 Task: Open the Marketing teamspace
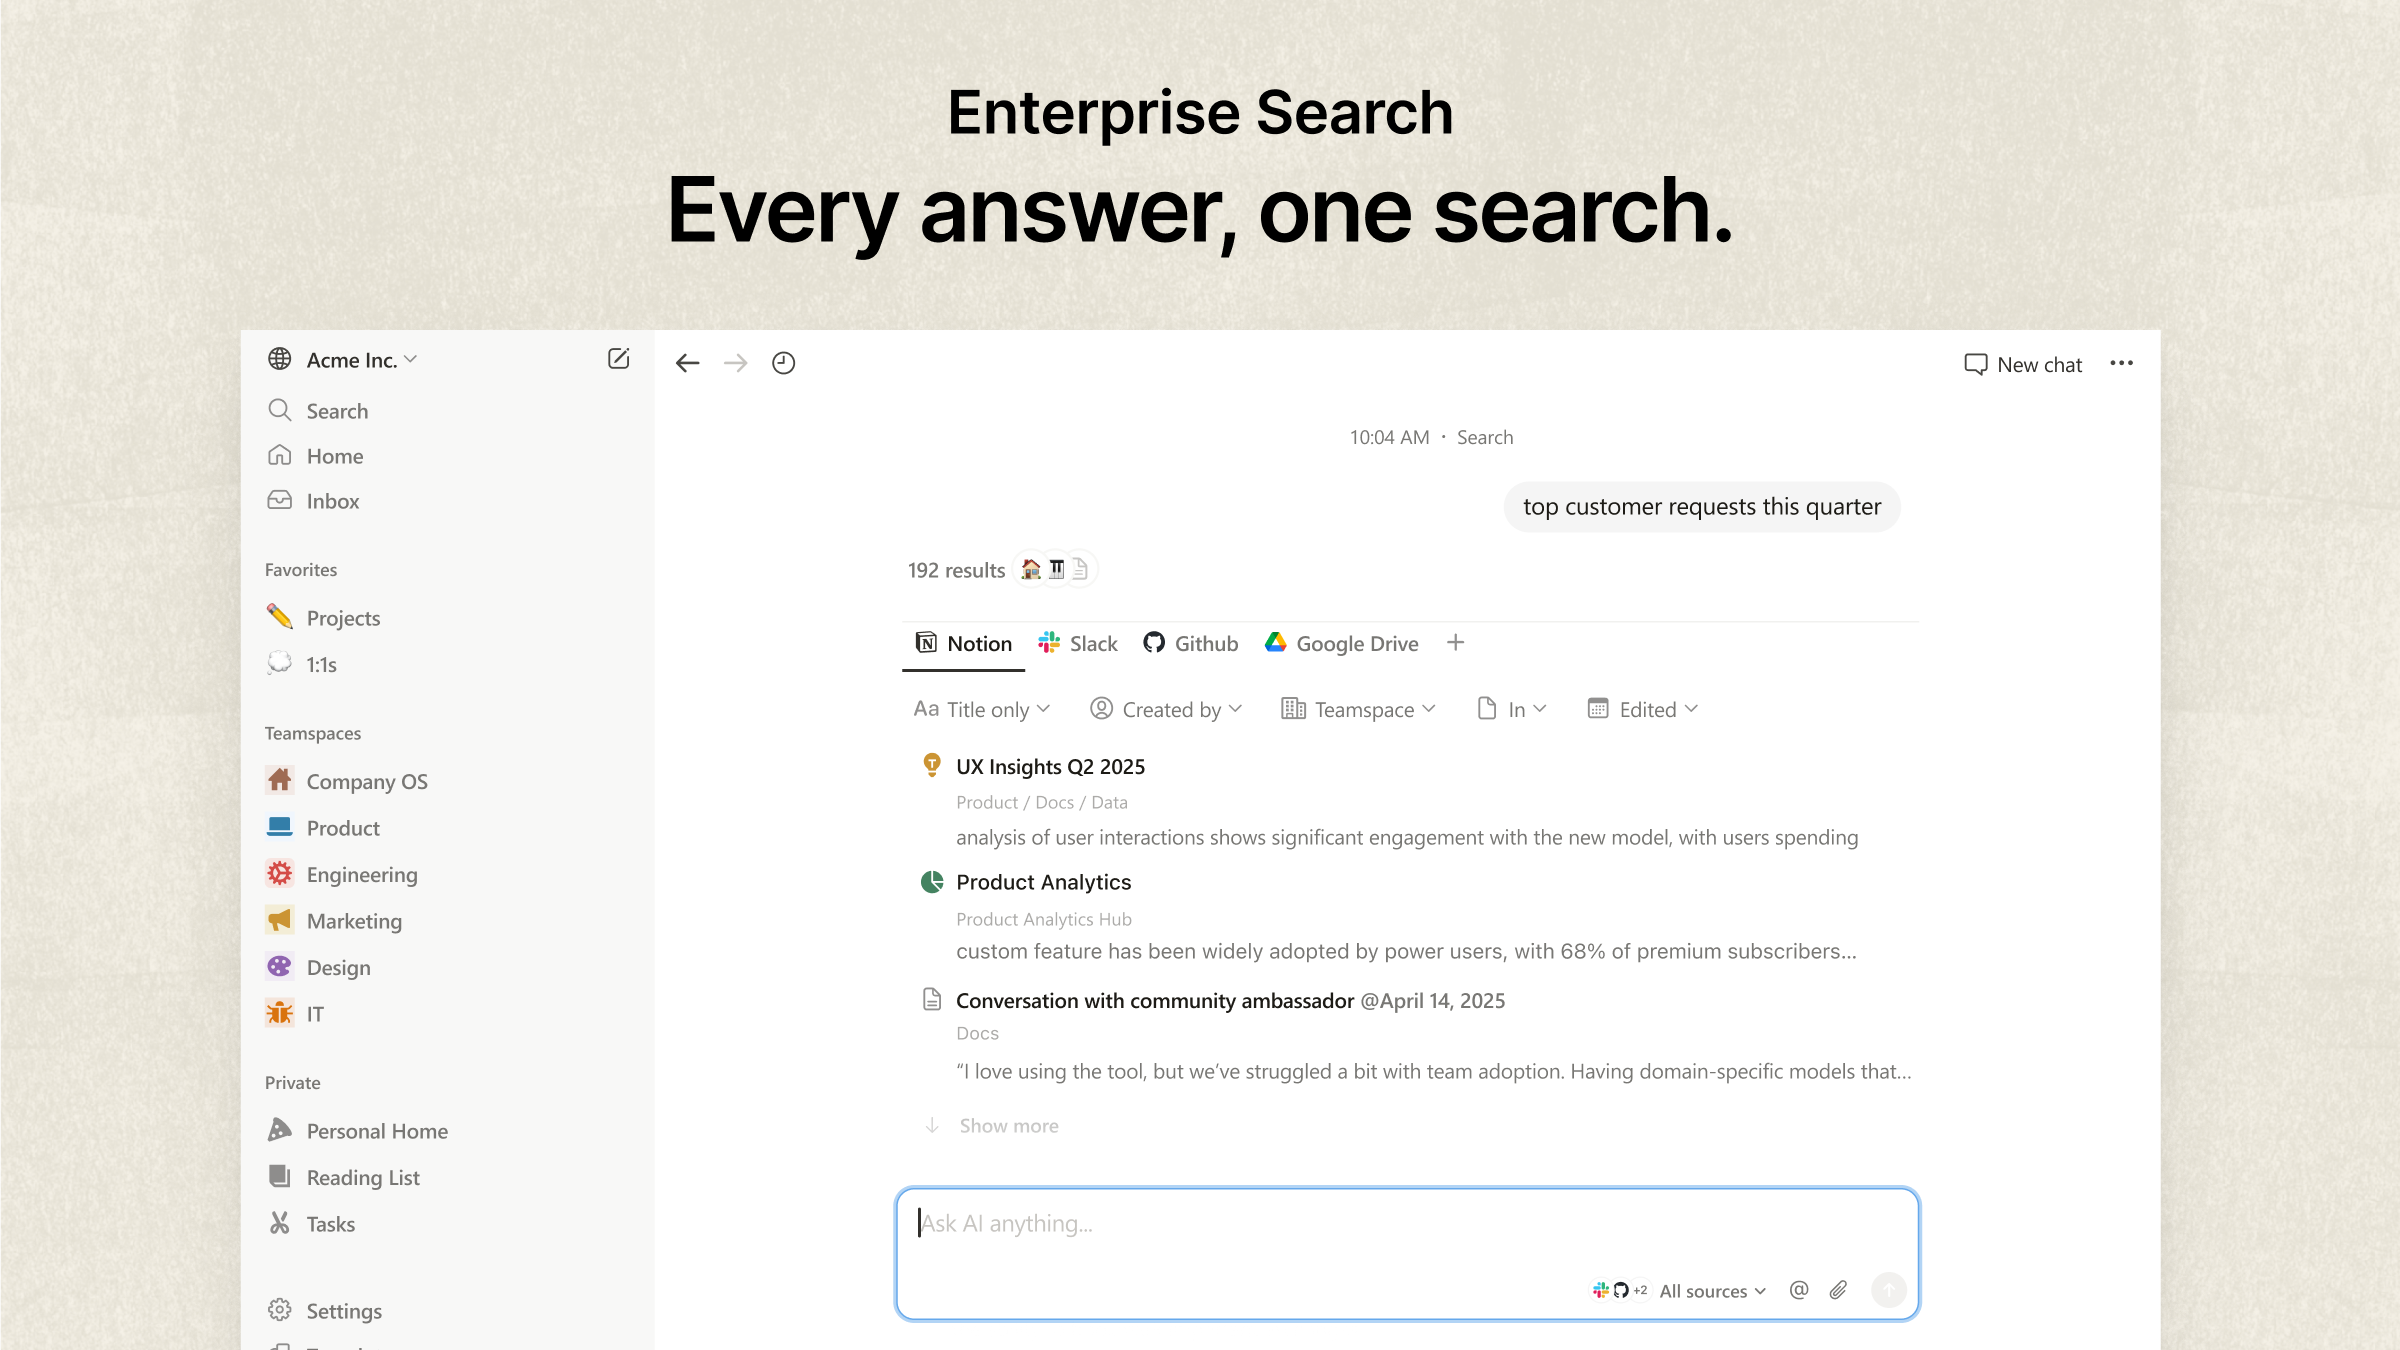pos(355,920)
